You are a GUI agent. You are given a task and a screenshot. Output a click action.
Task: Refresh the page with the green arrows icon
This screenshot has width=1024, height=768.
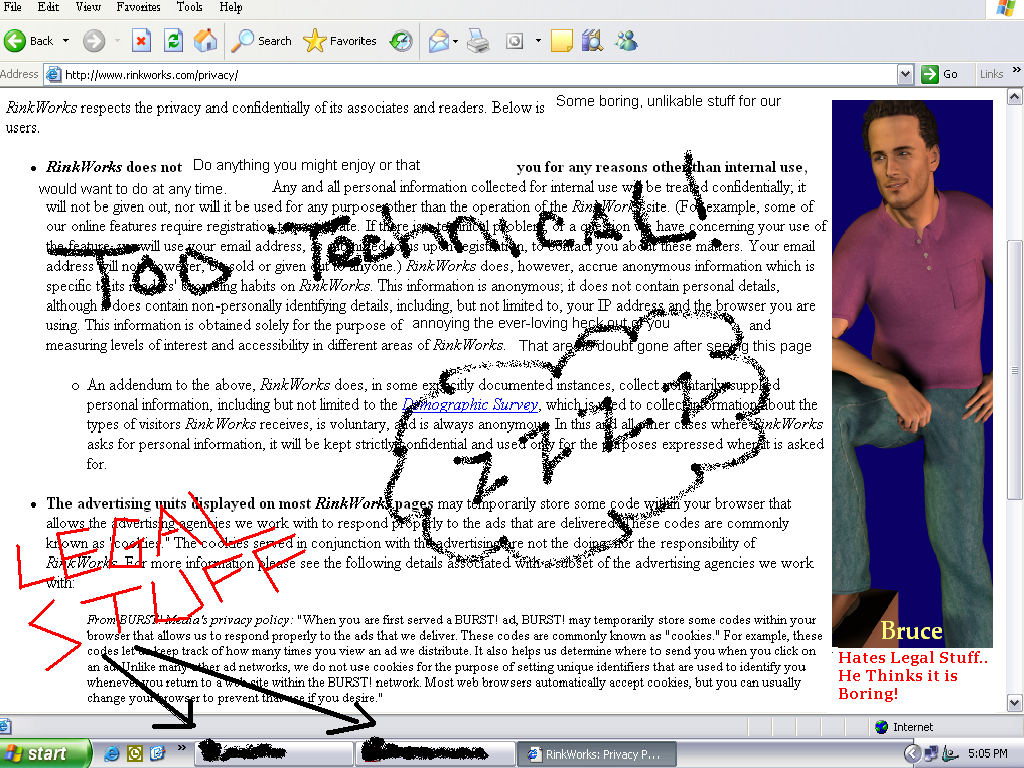pos(173,41)
